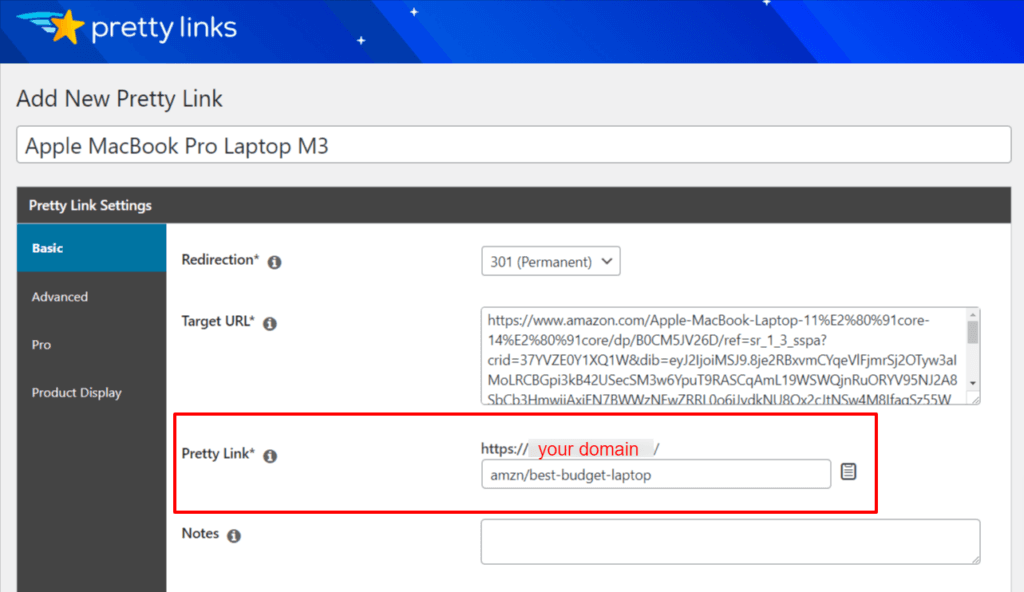Click the info icon beside Redirection
This screenshot has width=1024, height=592.
(x=275, y=262)
